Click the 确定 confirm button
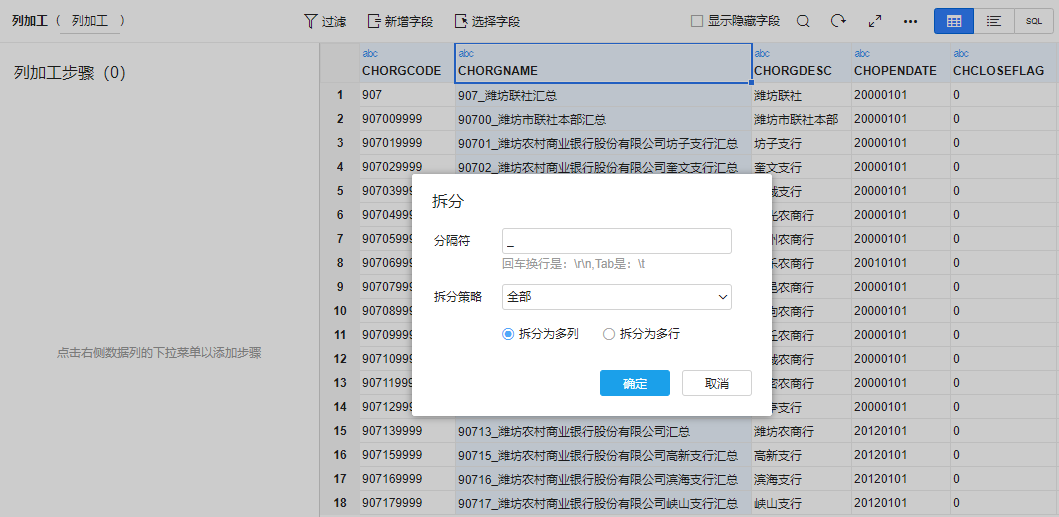The height and width of the screenshot is (517, 1059). pyautogui.click(x=635, y=383)
